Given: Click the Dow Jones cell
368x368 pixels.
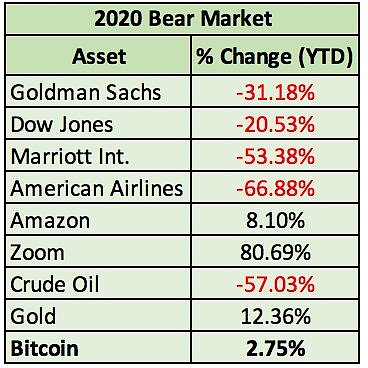Looking at the screenshot, I should (98, 123).
